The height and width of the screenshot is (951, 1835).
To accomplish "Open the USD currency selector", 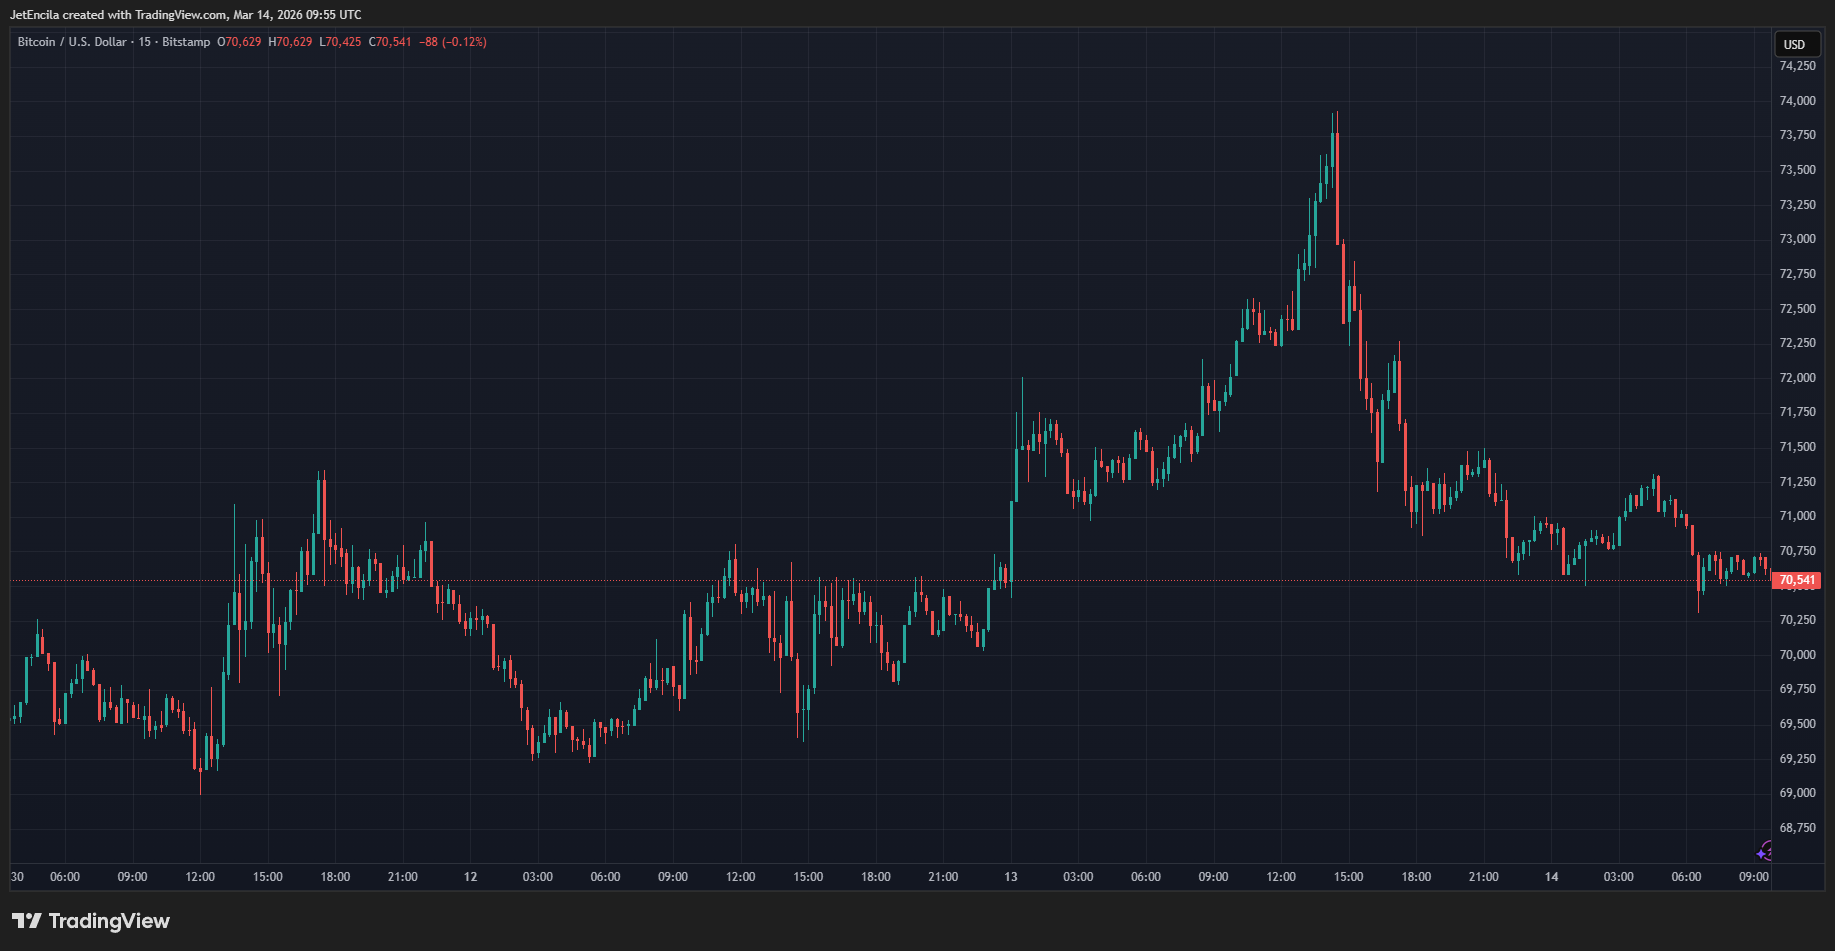I will (1795, 44).
